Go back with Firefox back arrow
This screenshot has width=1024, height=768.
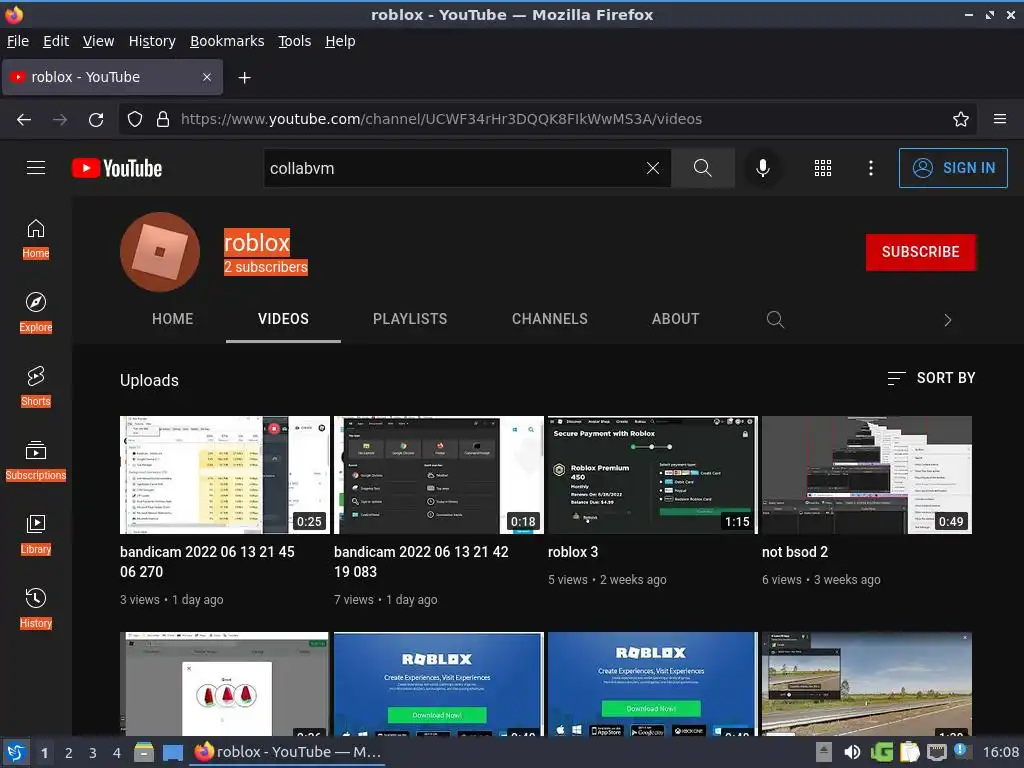[24, 120]
